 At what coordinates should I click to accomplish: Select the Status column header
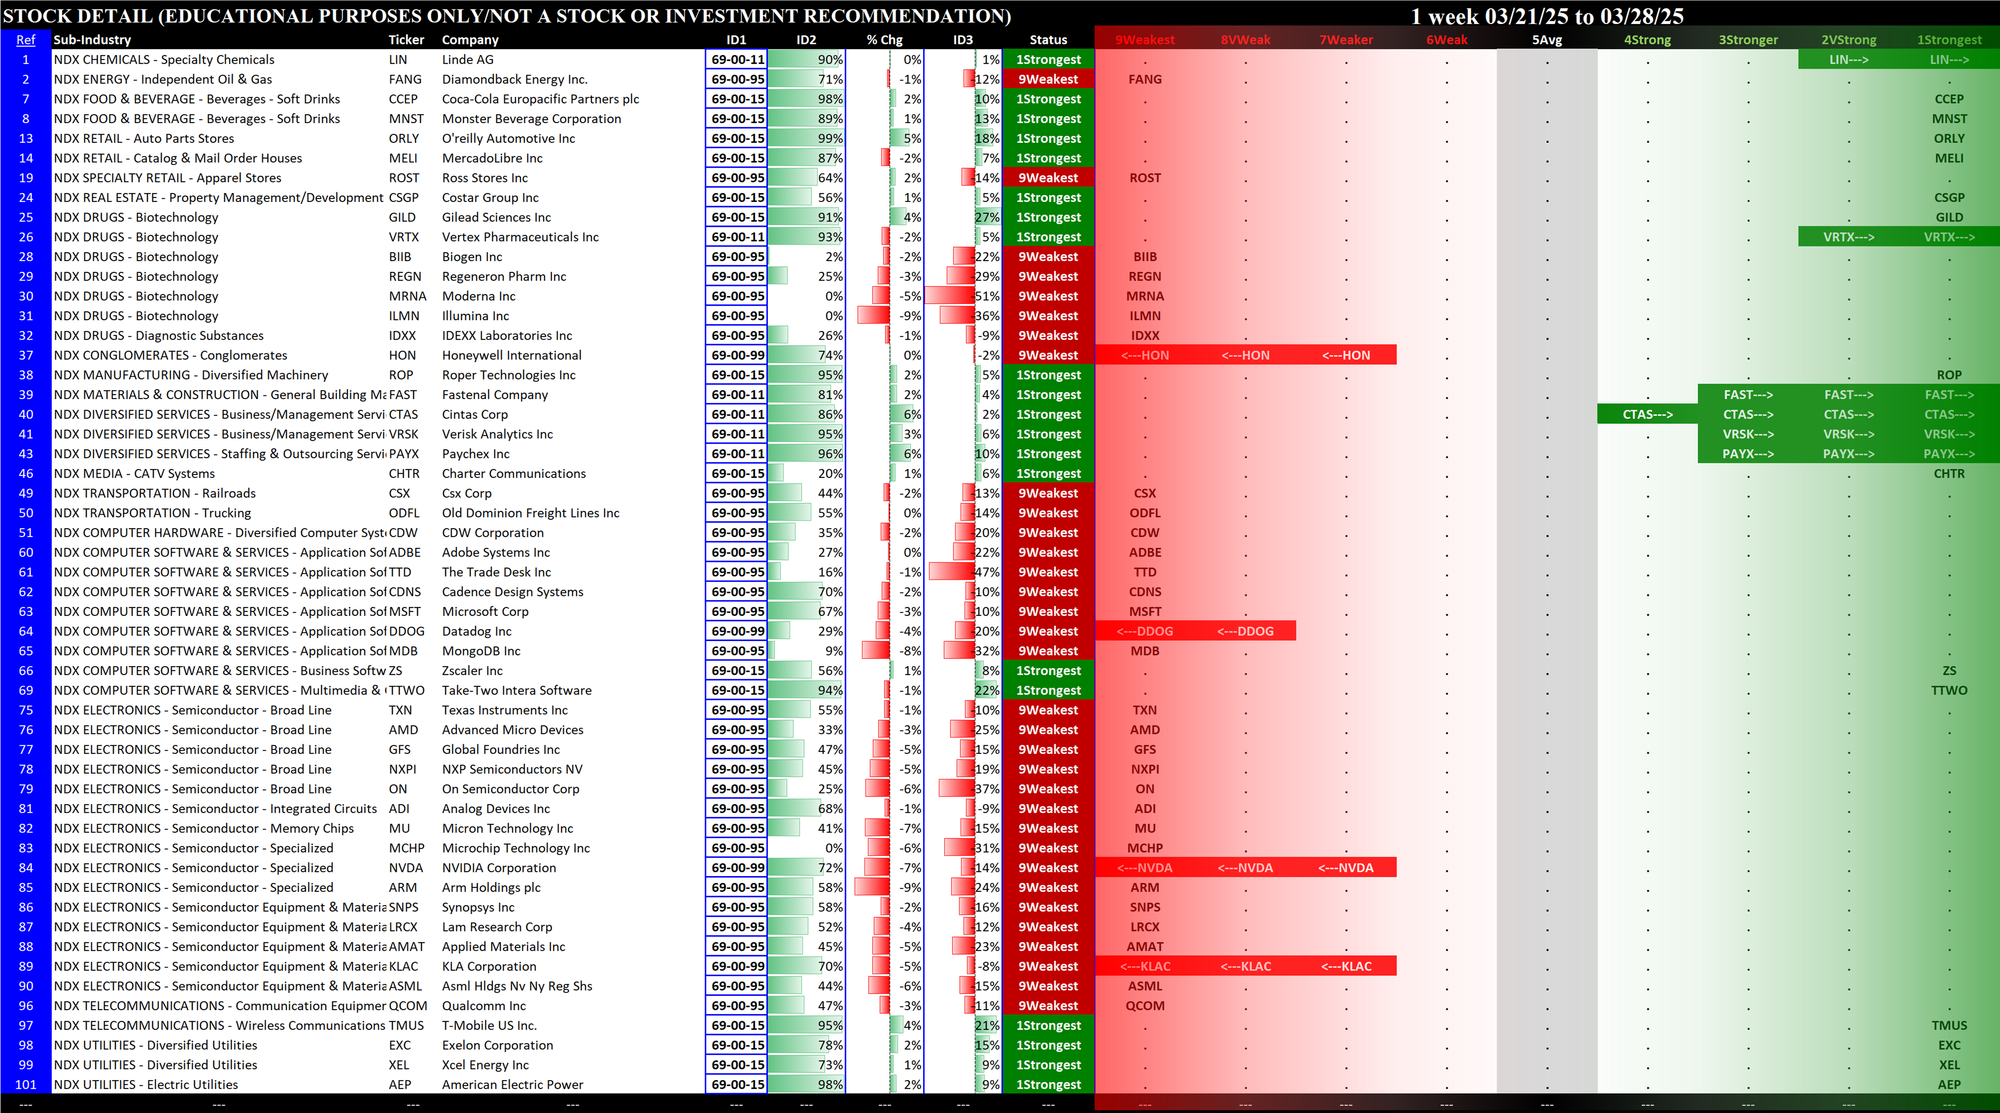coord(1048,40)
